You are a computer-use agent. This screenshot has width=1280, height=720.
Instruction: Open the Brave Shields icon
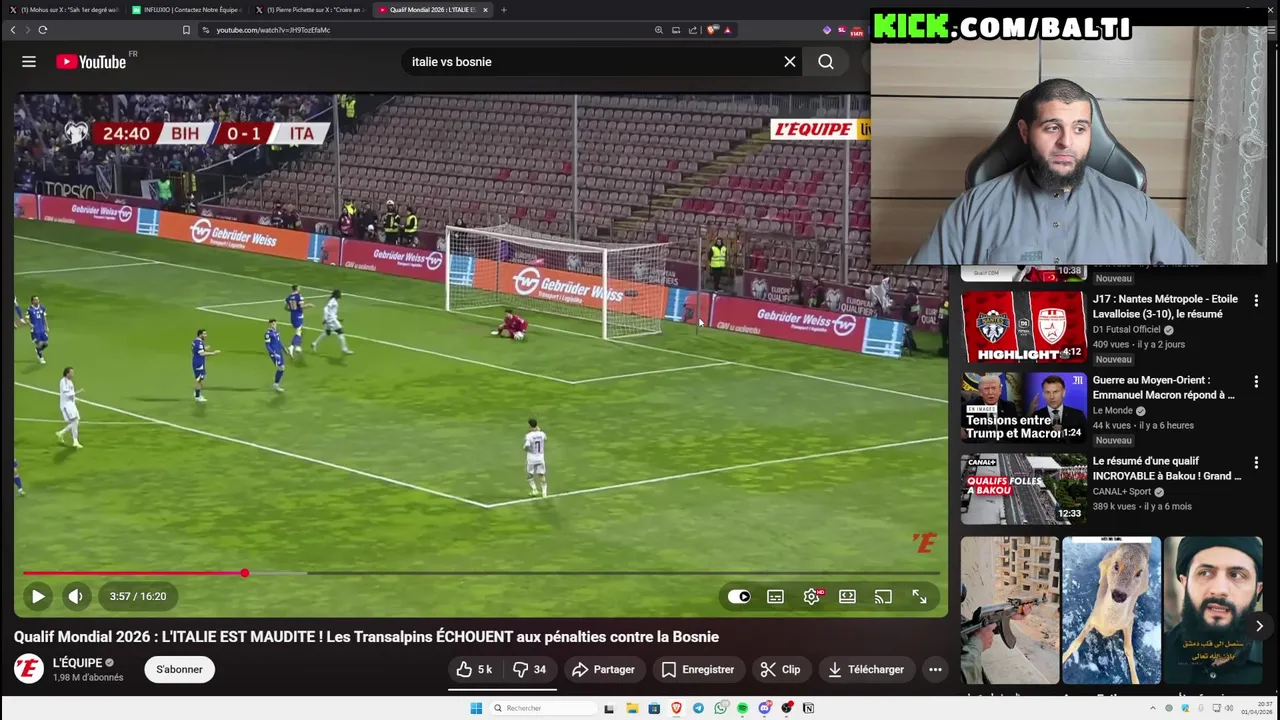712,30
